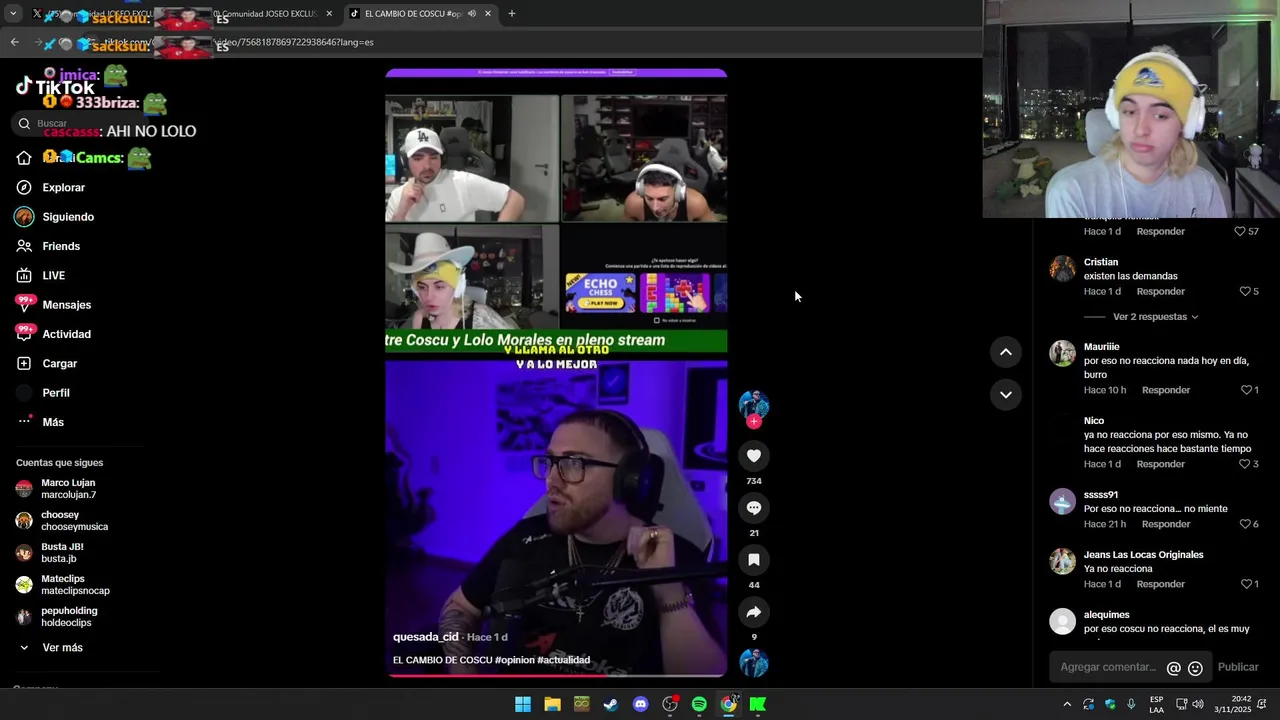Share the video using the arrow icon

point(754,612)
